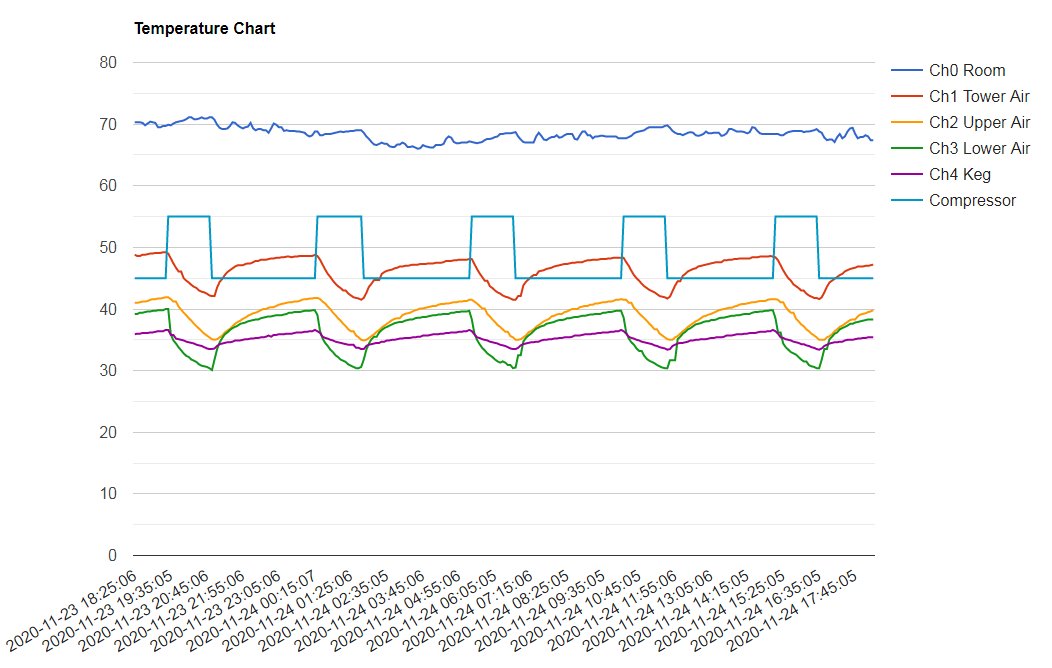Click the Ch4 Keg legend label
The width and height of the screenshot is (1052, 668).
[959, 174]
